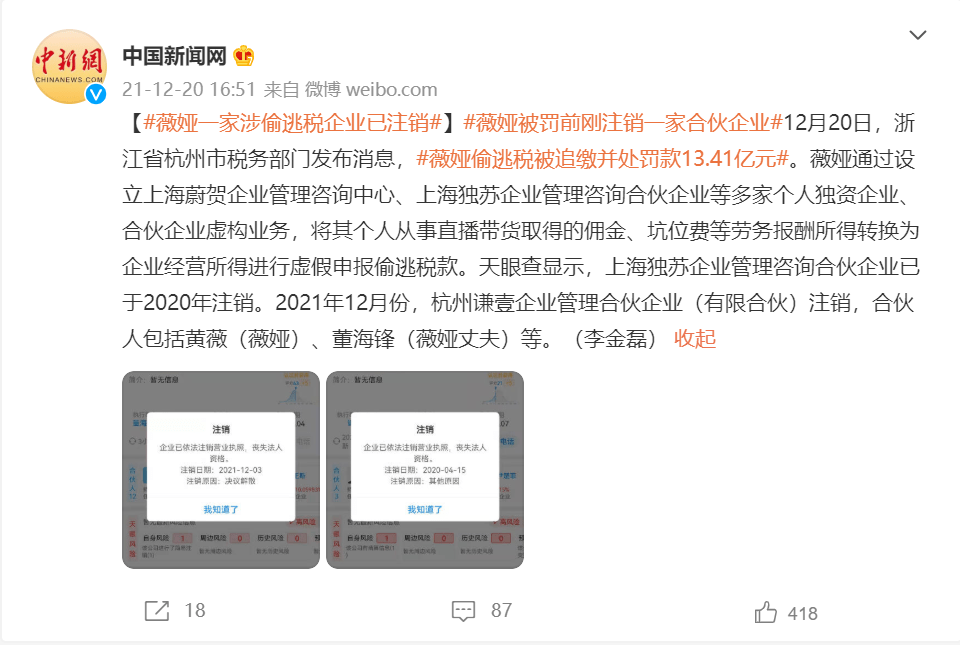Click the post body text paragraph

point(521,231)
